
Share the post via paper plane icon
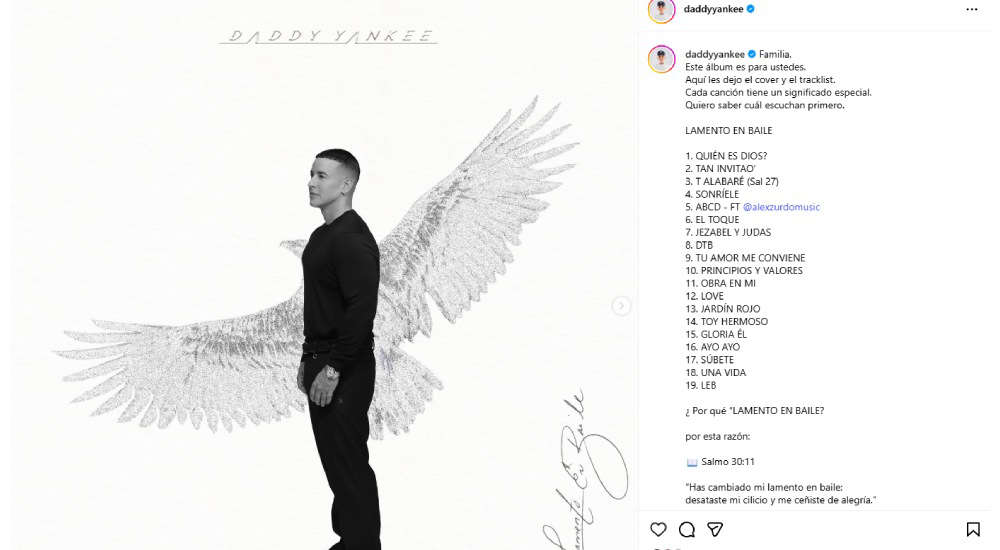(715, 529)
